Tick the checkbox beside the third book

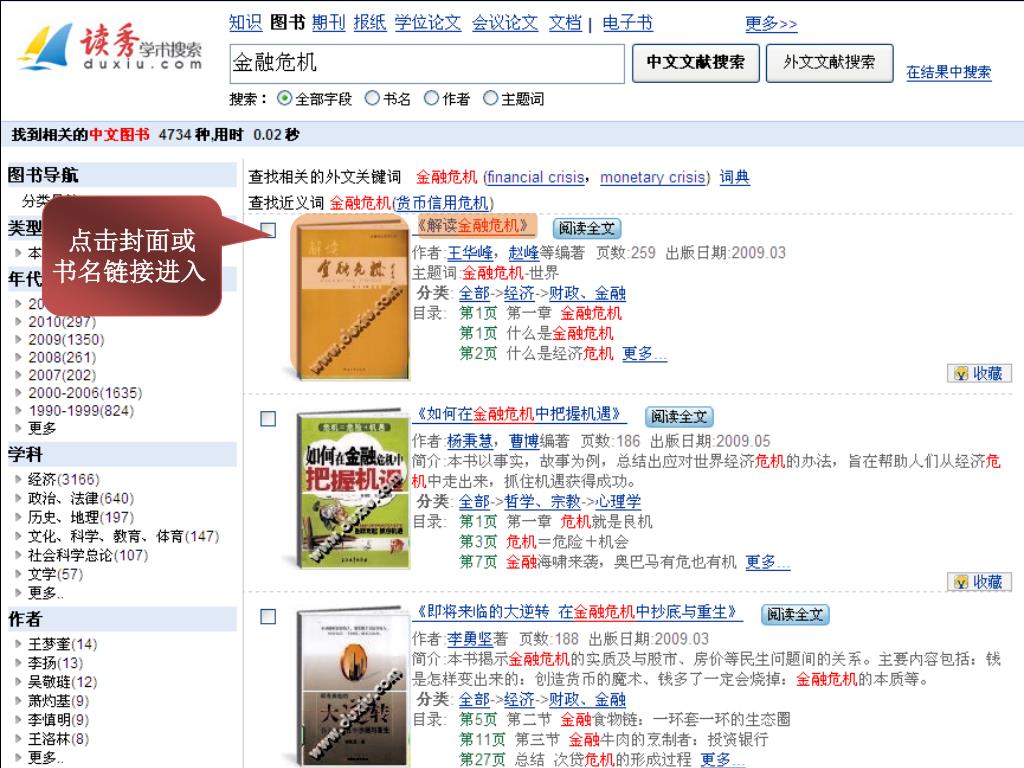pyautogui.click(x=268, y=616)
